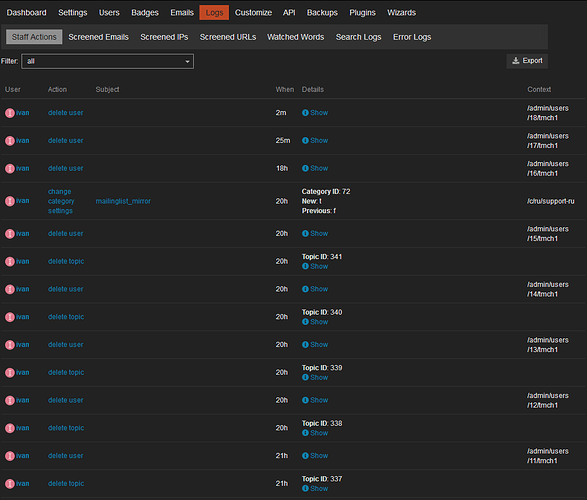Show details for the /12/tmch1 delete user entry
The height and width of the screenshot is (500, 587).
pyautogui.click(x=315, y=400)
